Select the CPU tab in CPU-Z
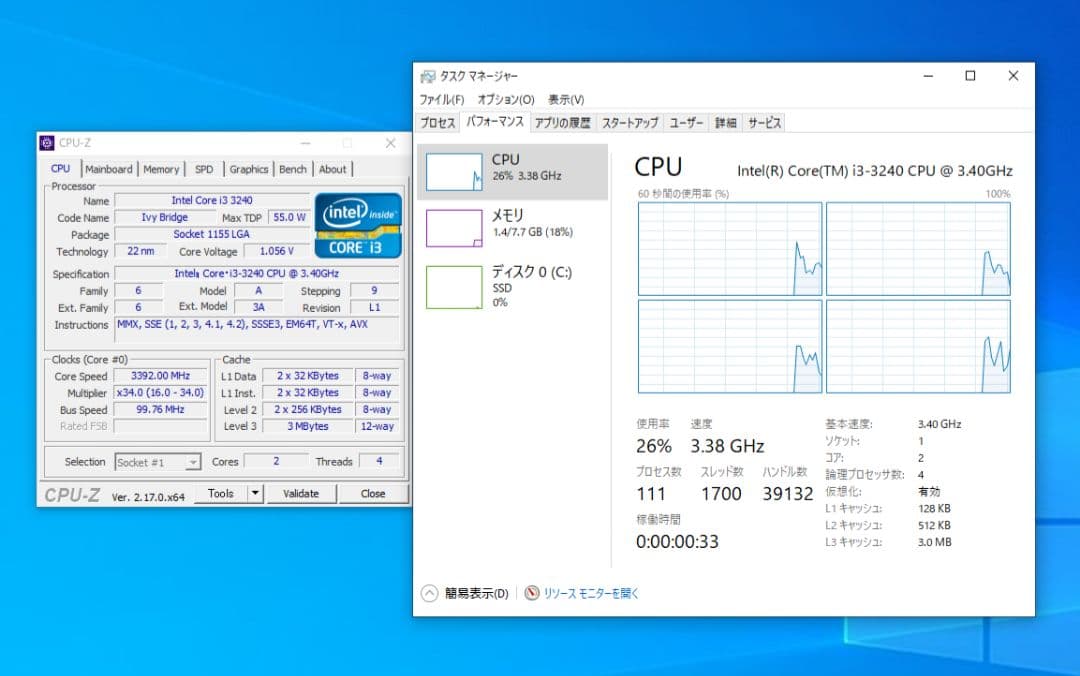This screenshot has width=1080, height=676. [x=61, y=168]
